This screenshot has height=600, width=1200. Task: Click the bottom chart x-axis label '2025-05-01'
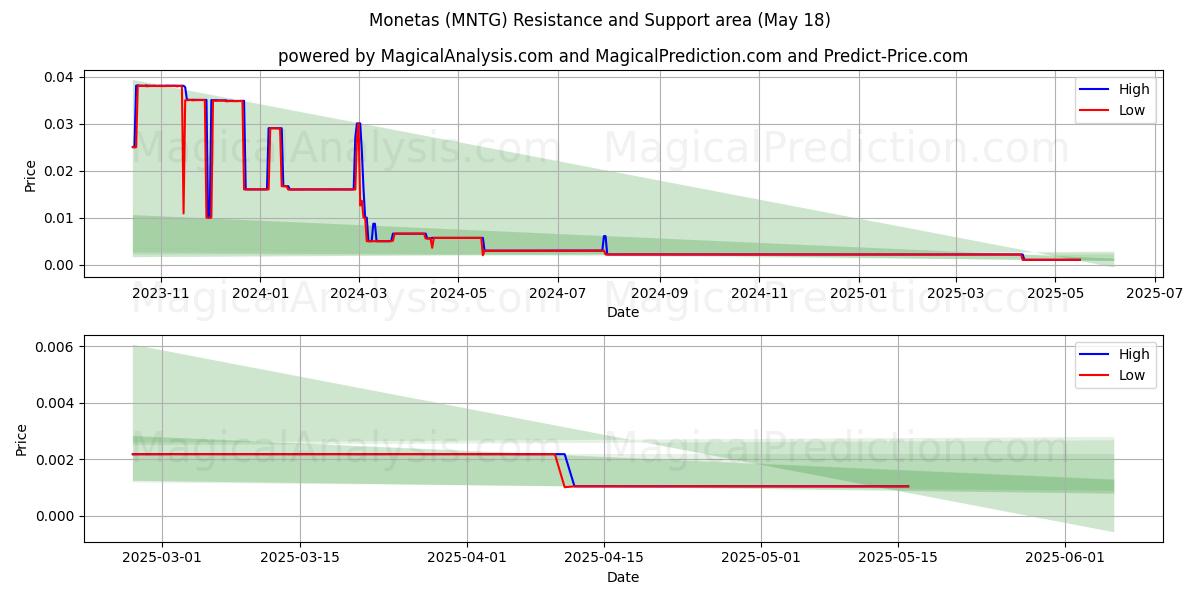click(760, 558)
